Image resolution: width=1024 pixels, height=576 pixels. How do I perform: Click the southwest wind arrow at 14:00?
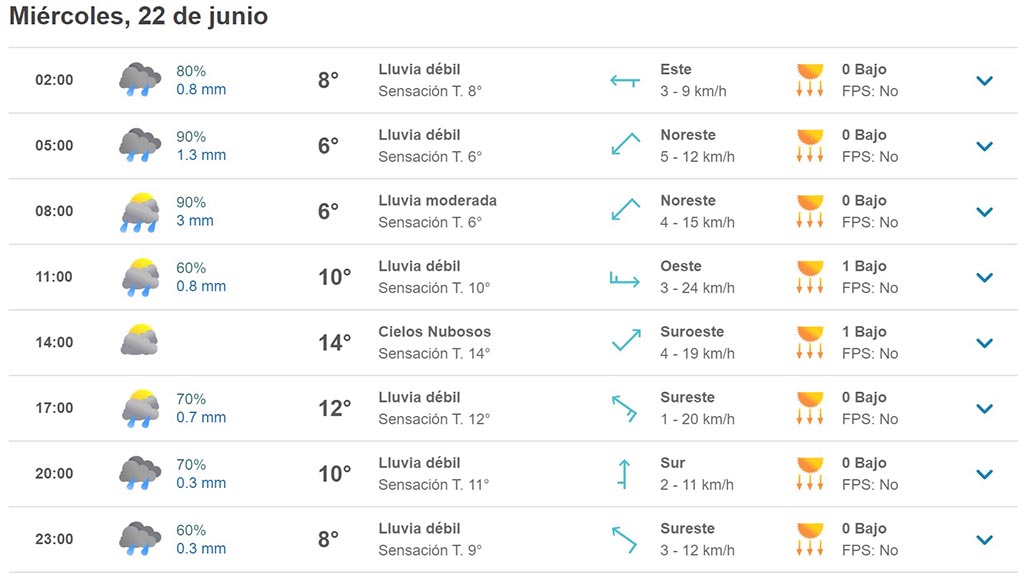click(x=625, y=342)
